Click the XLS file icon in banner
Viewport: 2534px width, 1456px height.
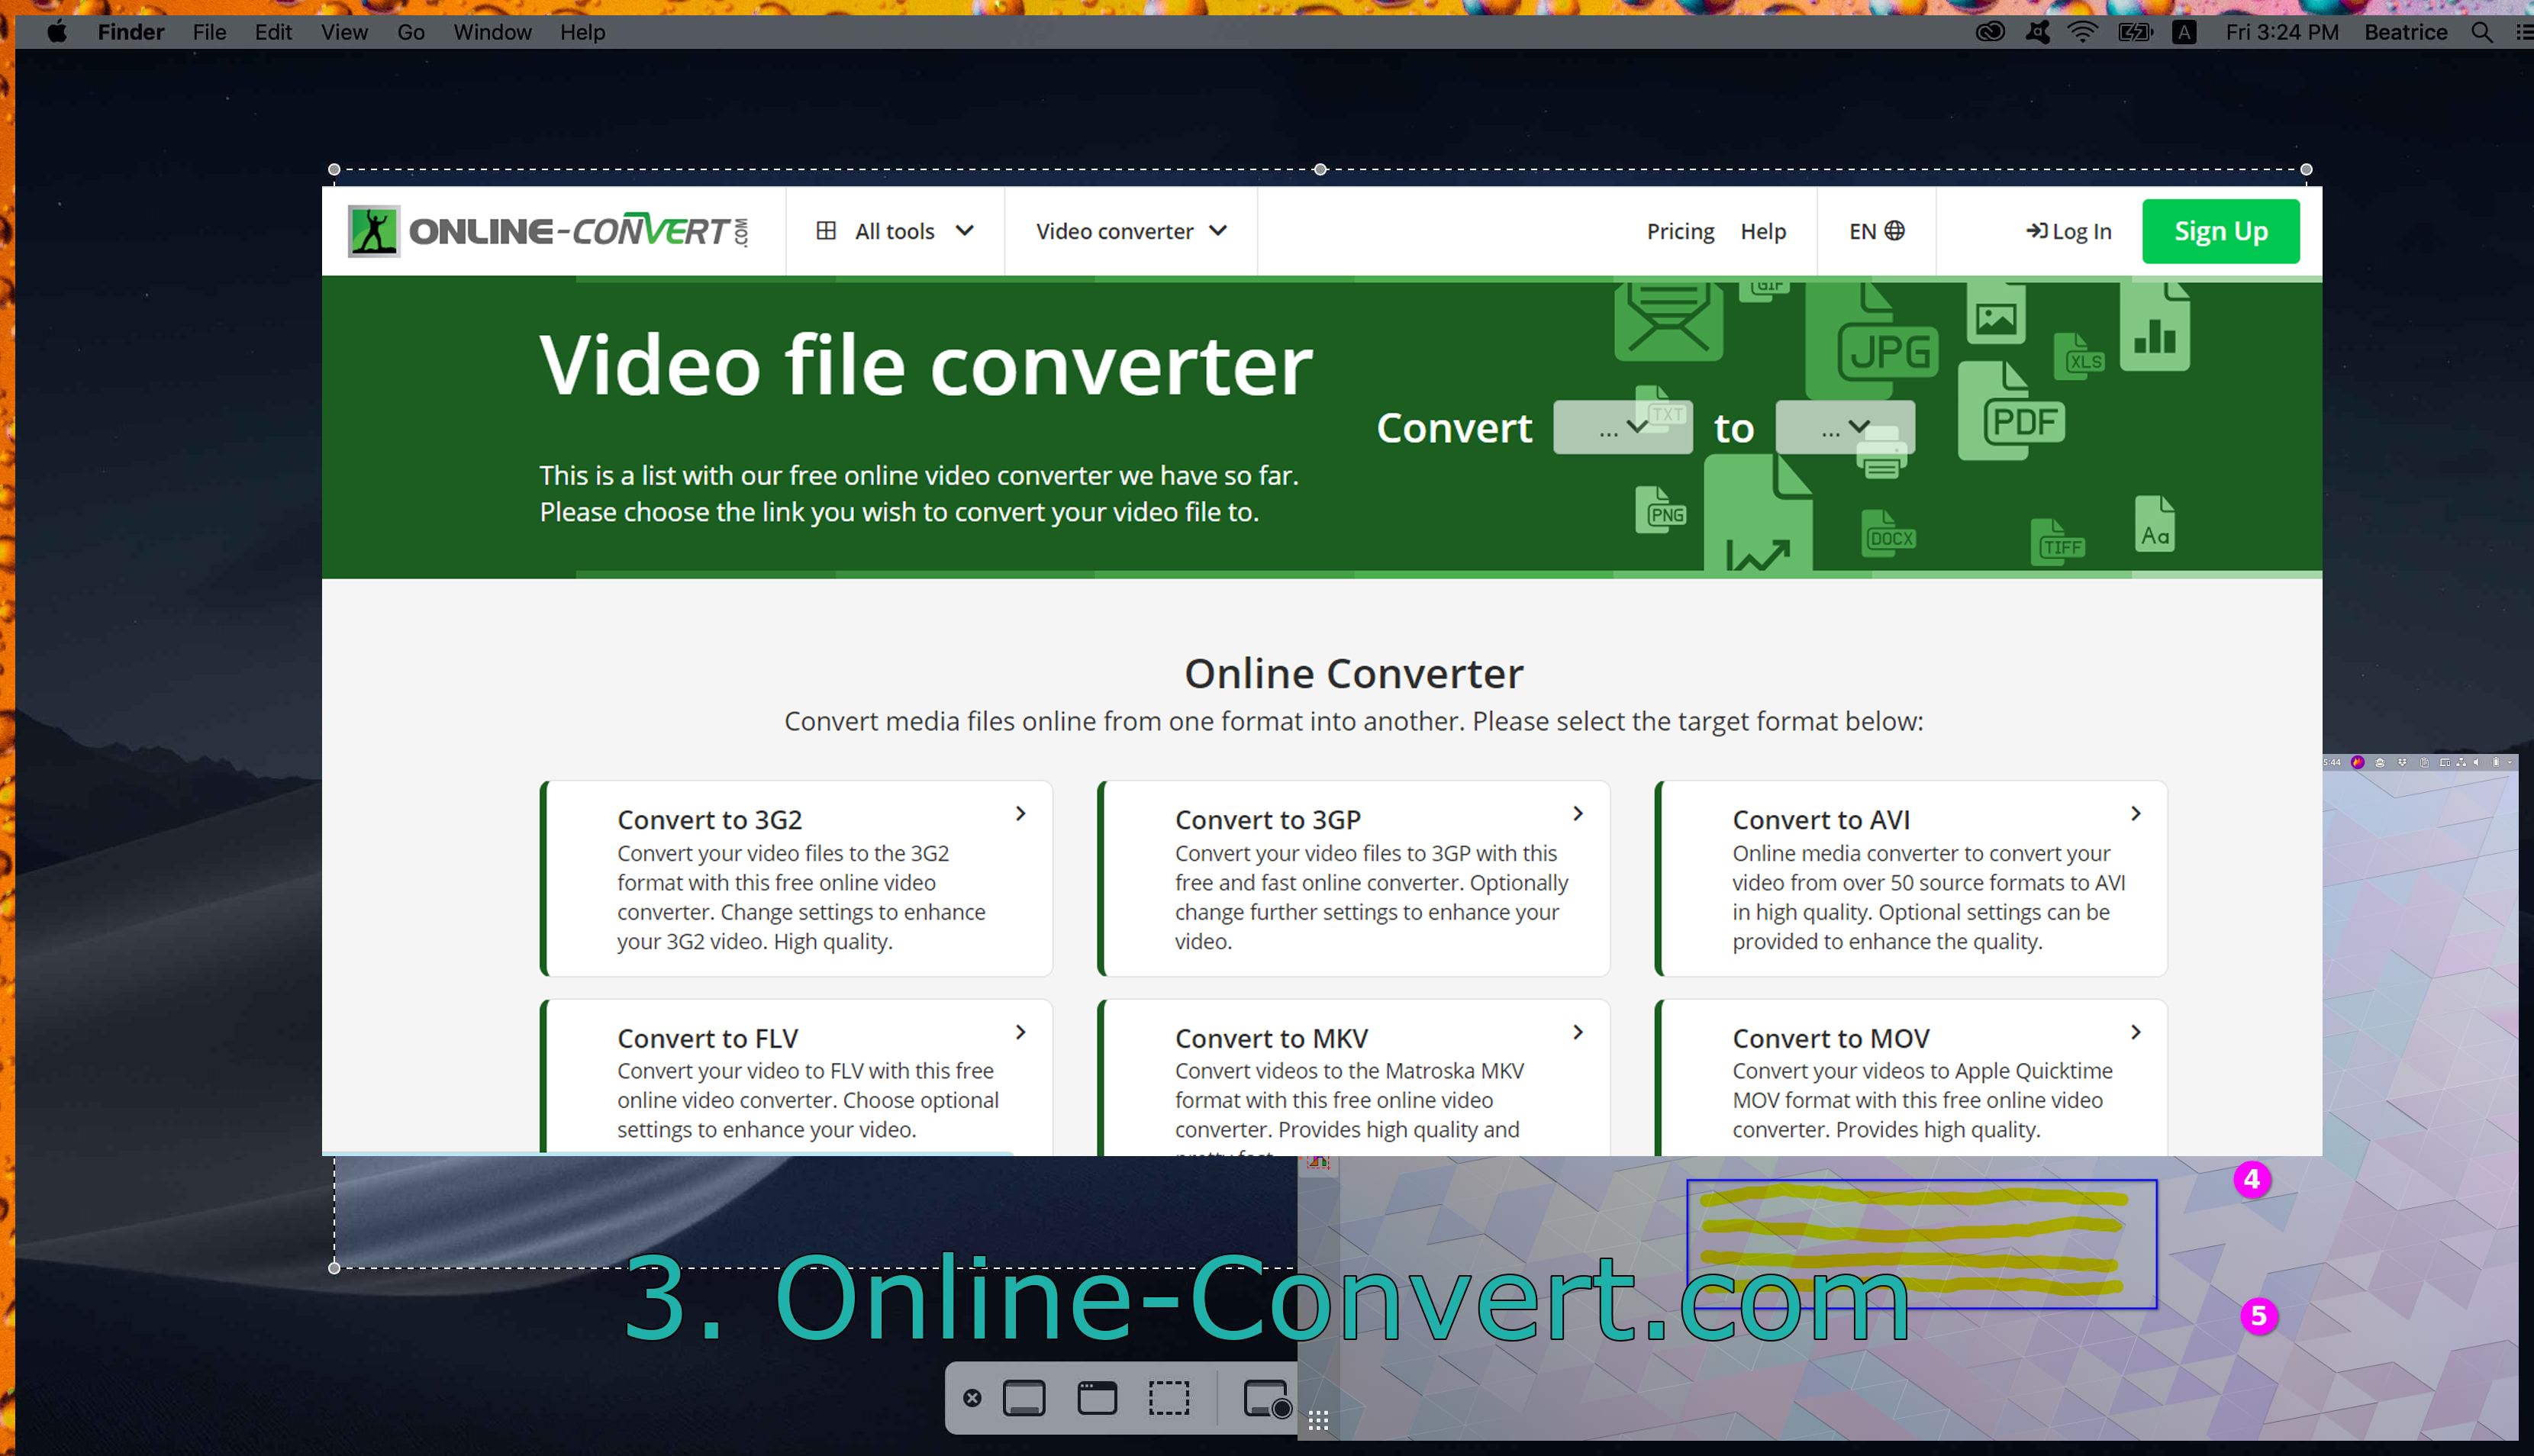pos(2079,357)
